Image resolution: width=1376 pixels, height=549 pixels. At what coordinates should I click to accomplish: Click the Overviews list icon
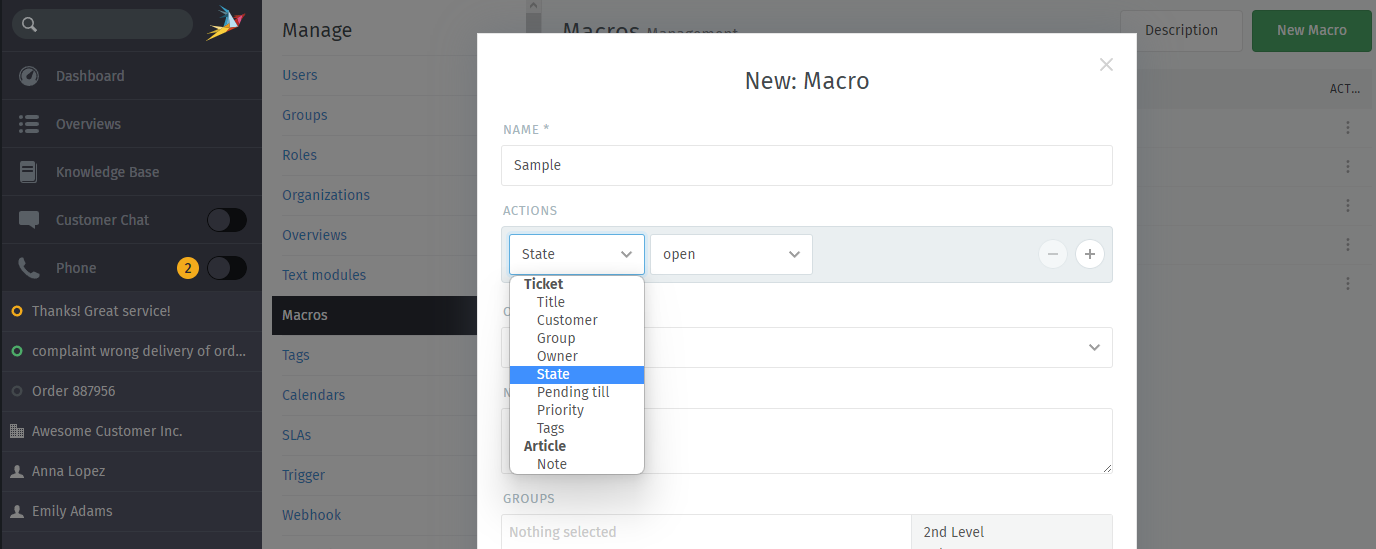point(29,124)
